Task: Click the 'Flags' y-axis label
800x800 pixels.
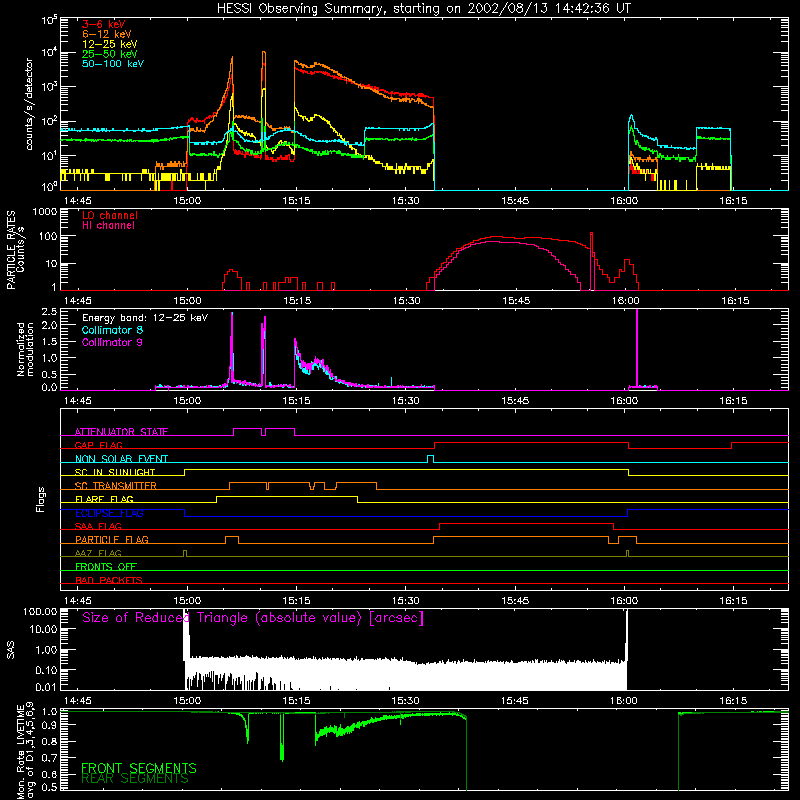Action: pyautogui.click(x=40, y=499)
